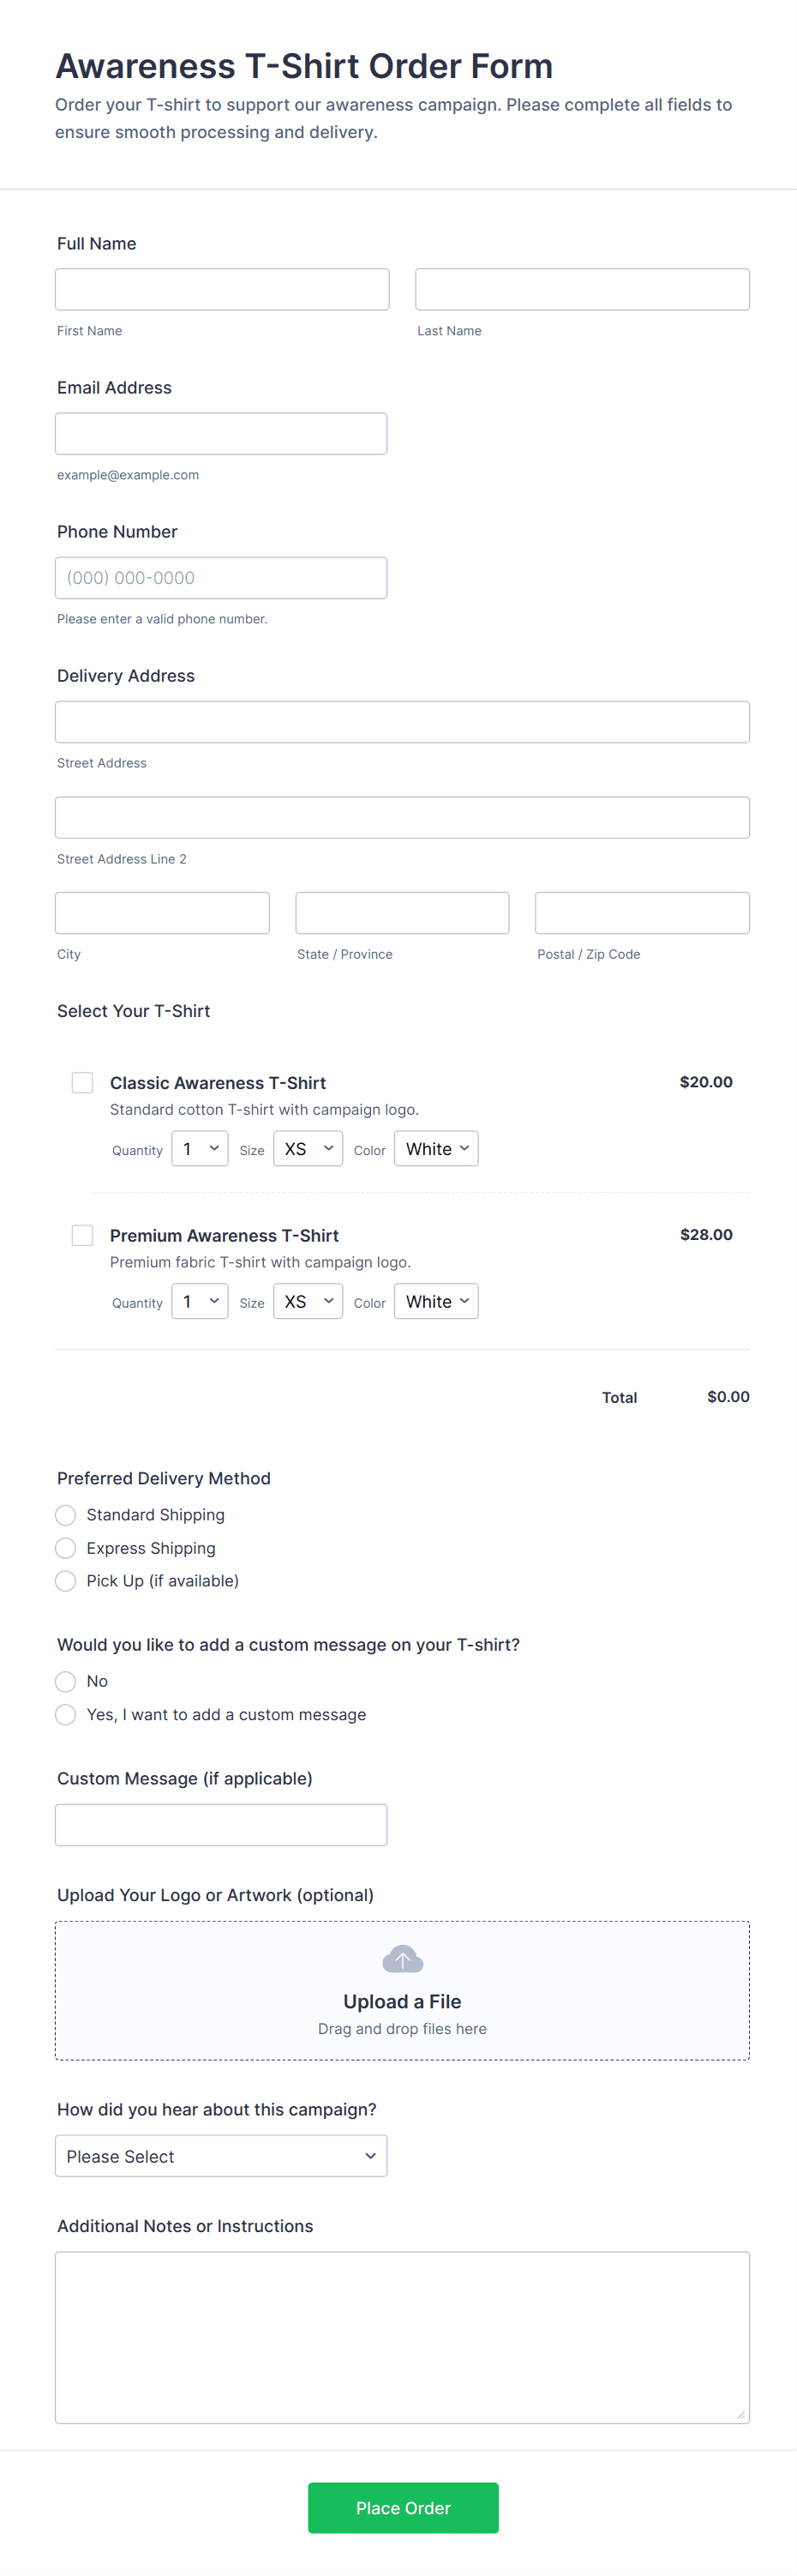Choose Pick Up (if available) option
Viewport: 797px width, 2576px height.
pos(66,1581)
